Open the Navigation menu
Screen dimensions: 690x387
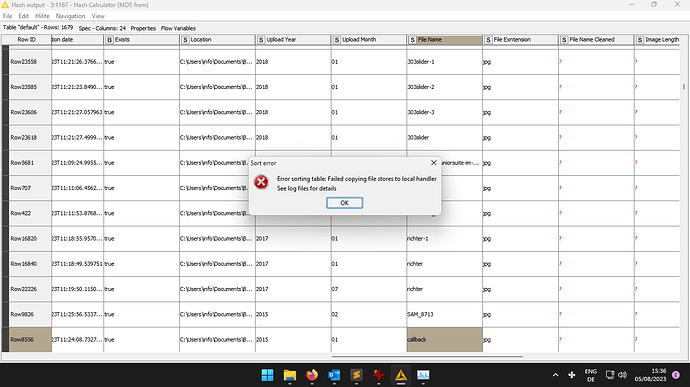[70, 16]
